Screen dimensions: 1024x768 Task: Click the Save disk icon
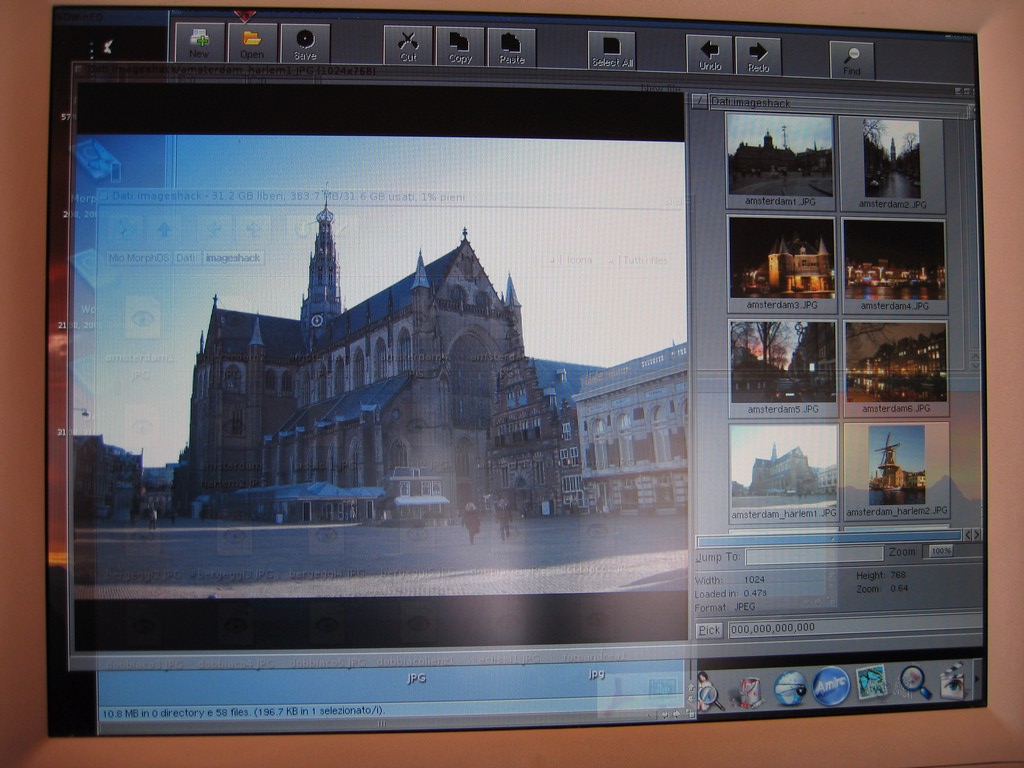tap(305, 43)
